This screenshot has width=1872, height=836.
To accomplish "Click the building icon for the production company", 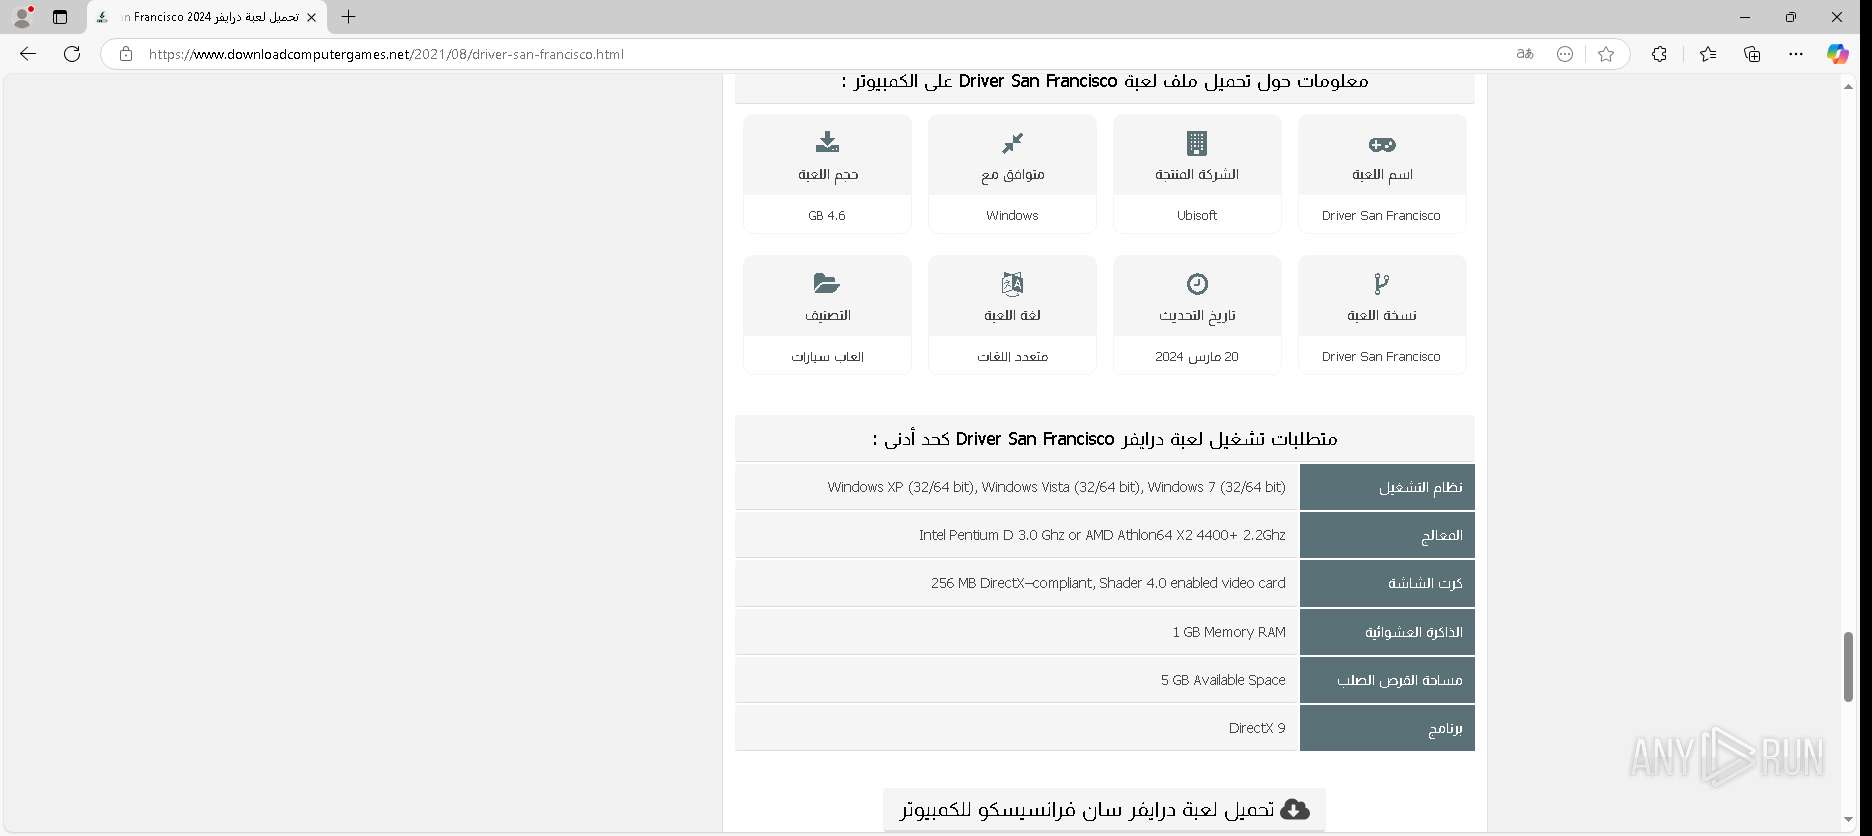I will click(x=1197, y=143).
